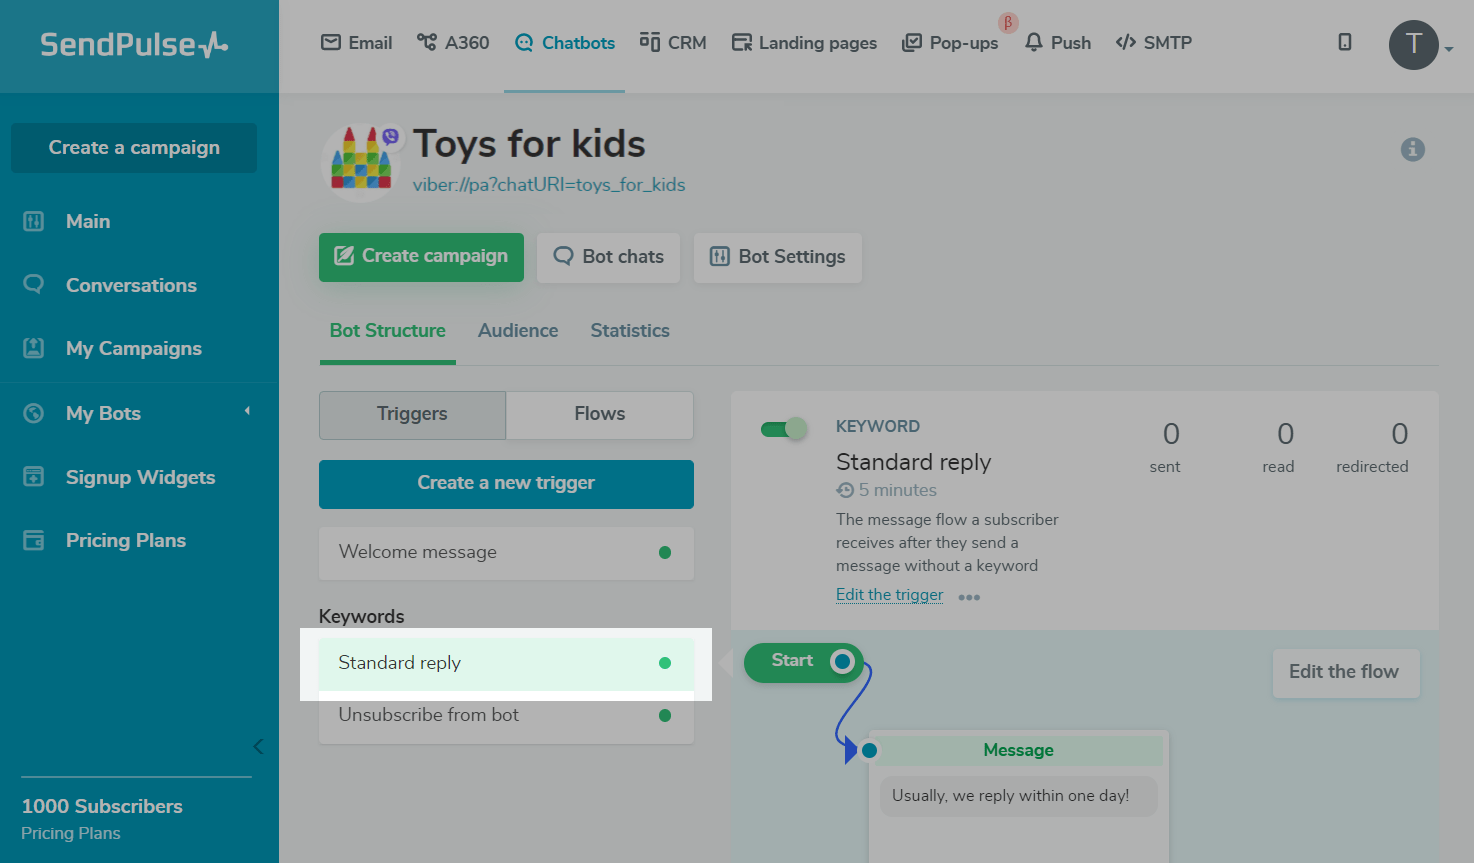
Task: Toggle the Standard reply trigger switch
Action: (783, 429)
